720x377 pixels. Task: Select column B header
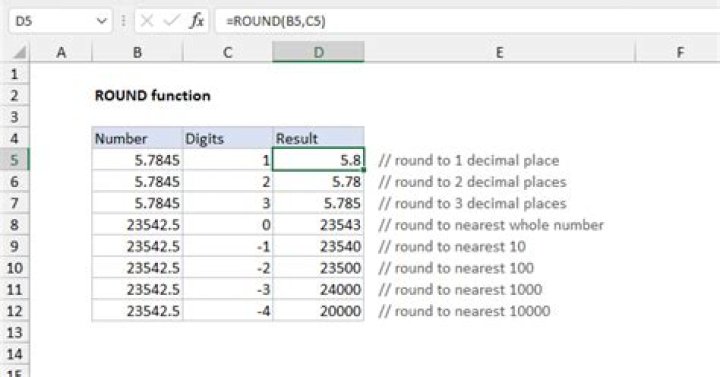pyautogui.click(x=137, y=52)
